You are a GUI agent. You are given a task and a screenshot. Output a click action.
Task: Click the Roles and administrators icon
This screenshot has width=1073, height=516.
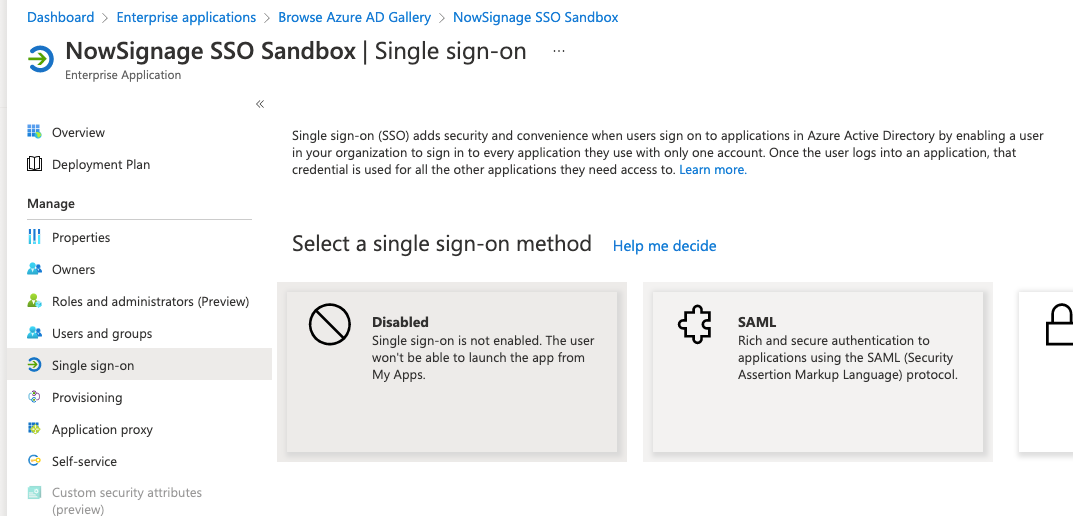click(x=34, y=301)
